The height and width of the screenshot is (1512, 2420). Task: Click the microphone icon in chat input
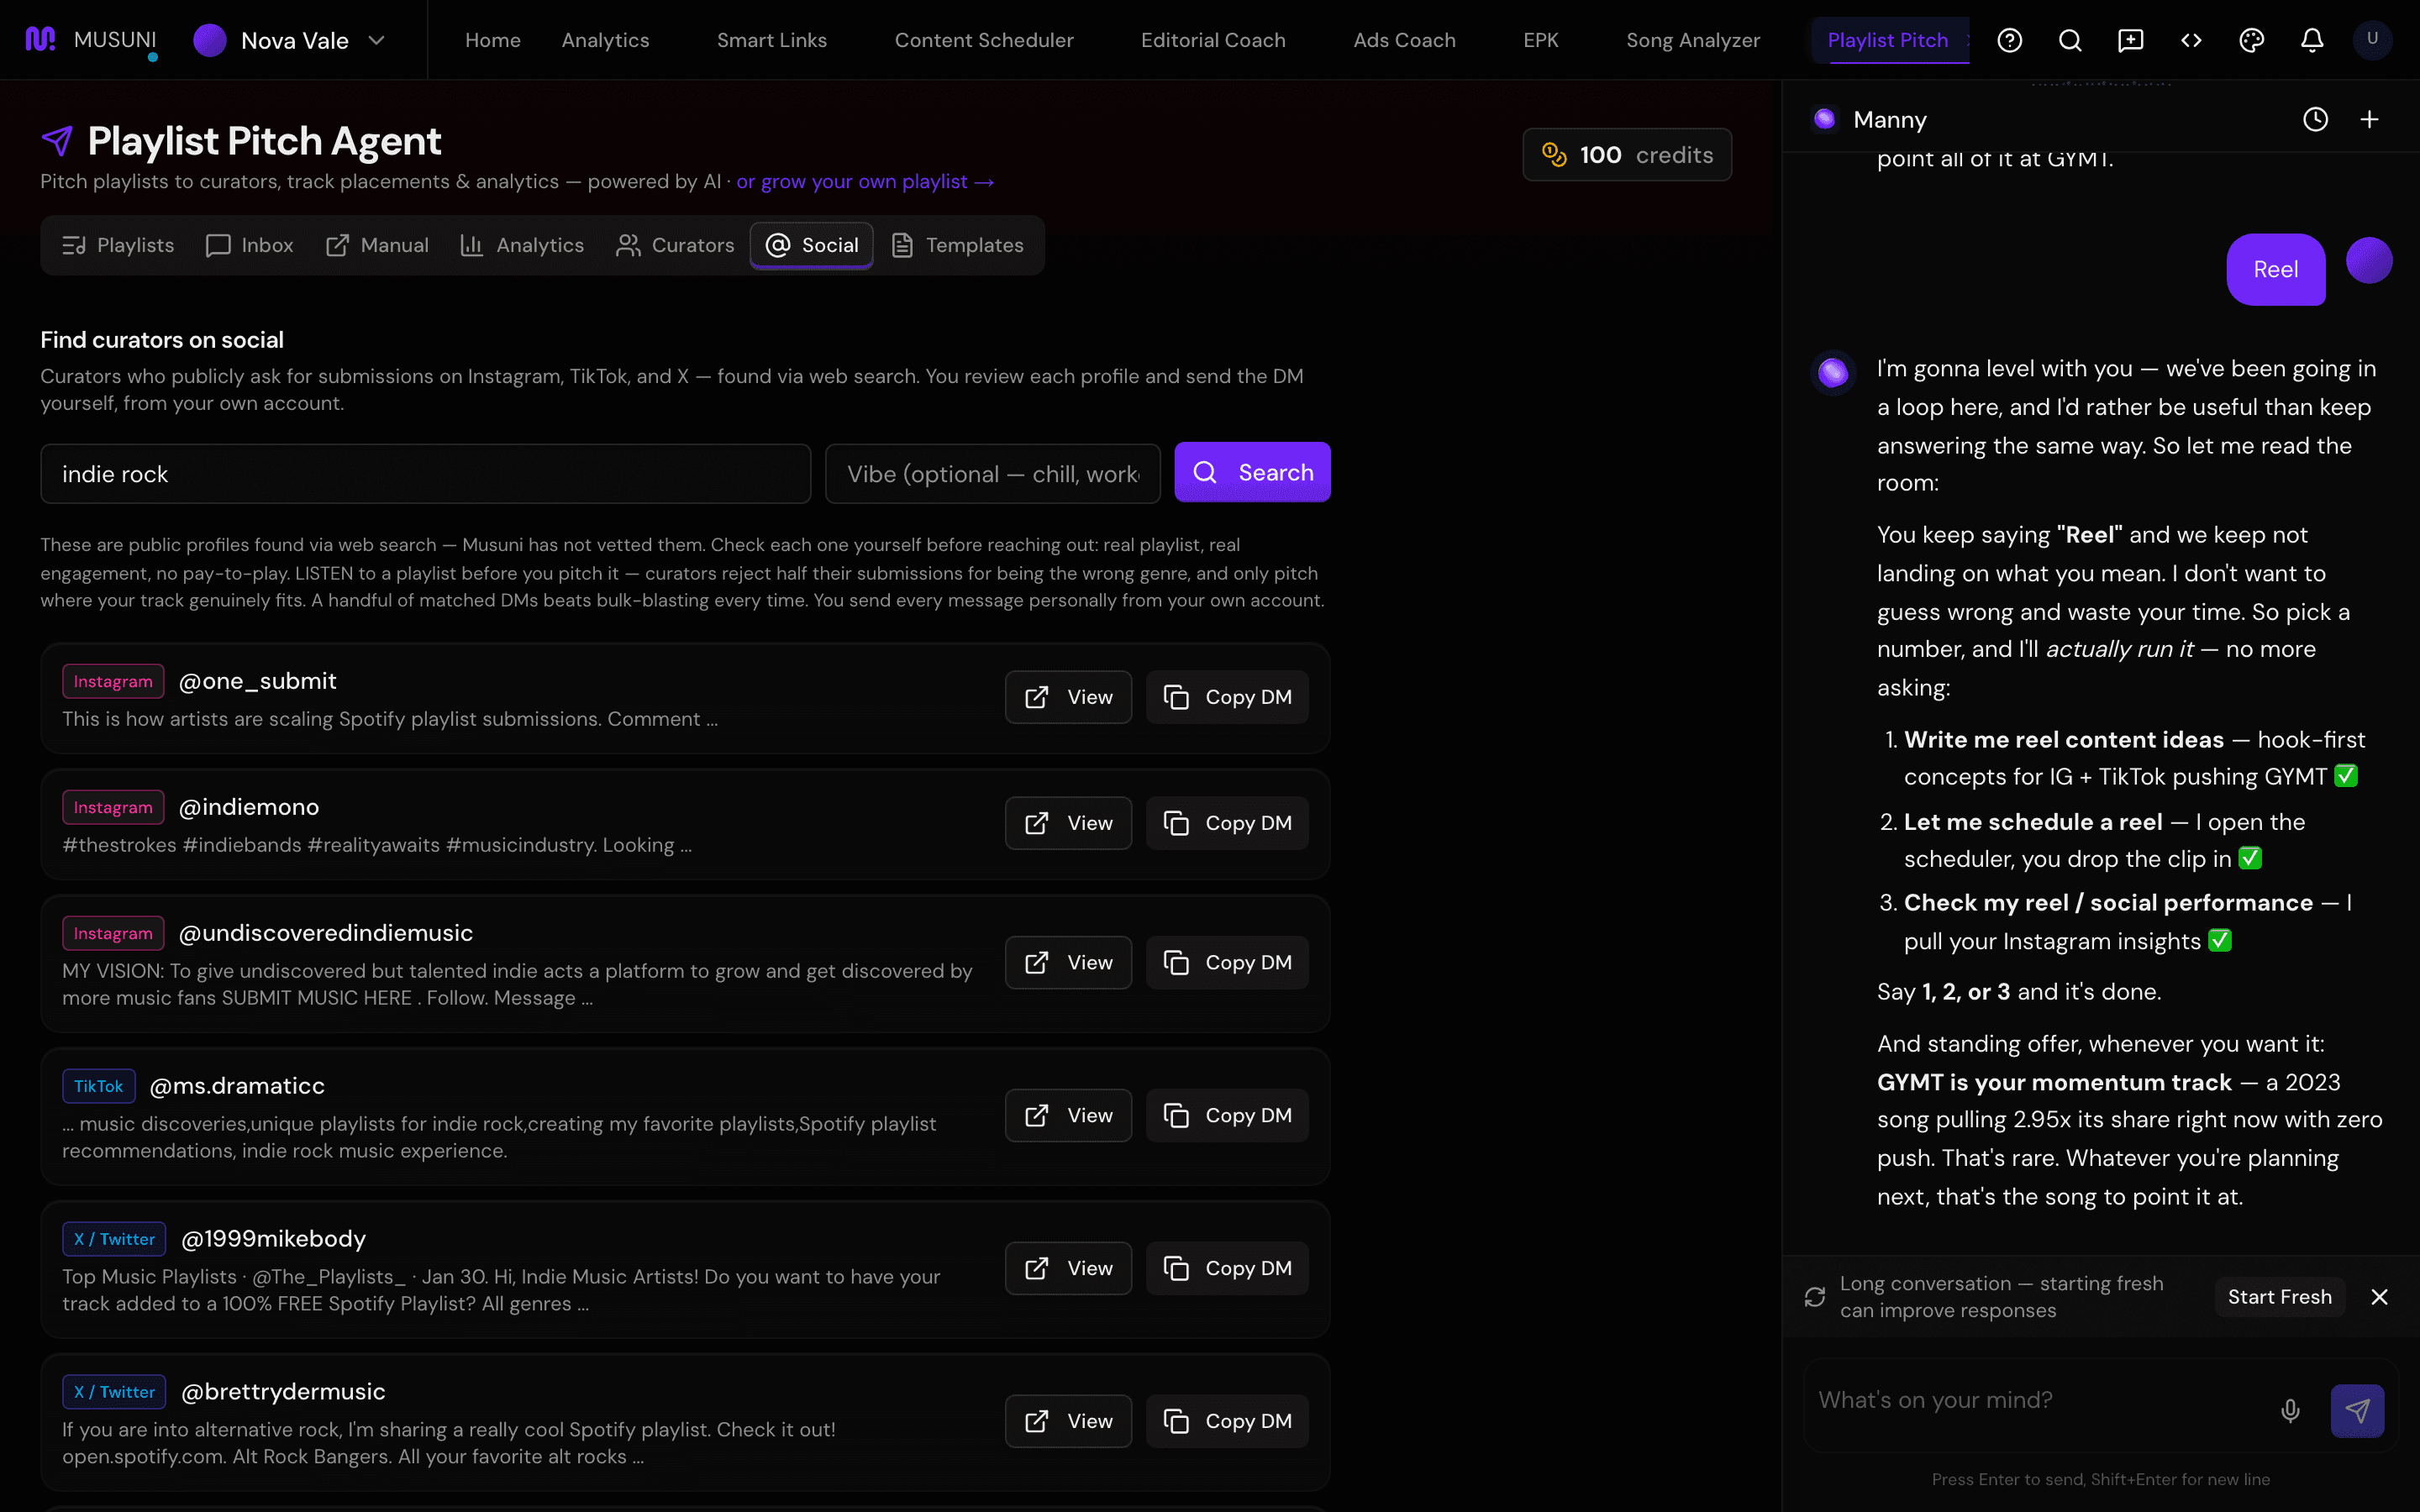pyautogui.click(x=2290, y=1410)
